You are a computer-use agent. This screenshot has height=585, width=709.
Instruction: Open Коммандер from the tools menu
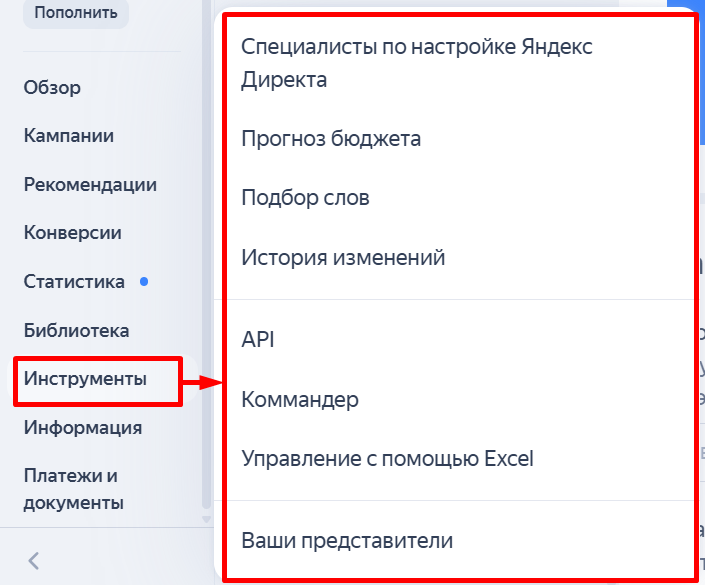pyautogui.click(x=299, y=399)
